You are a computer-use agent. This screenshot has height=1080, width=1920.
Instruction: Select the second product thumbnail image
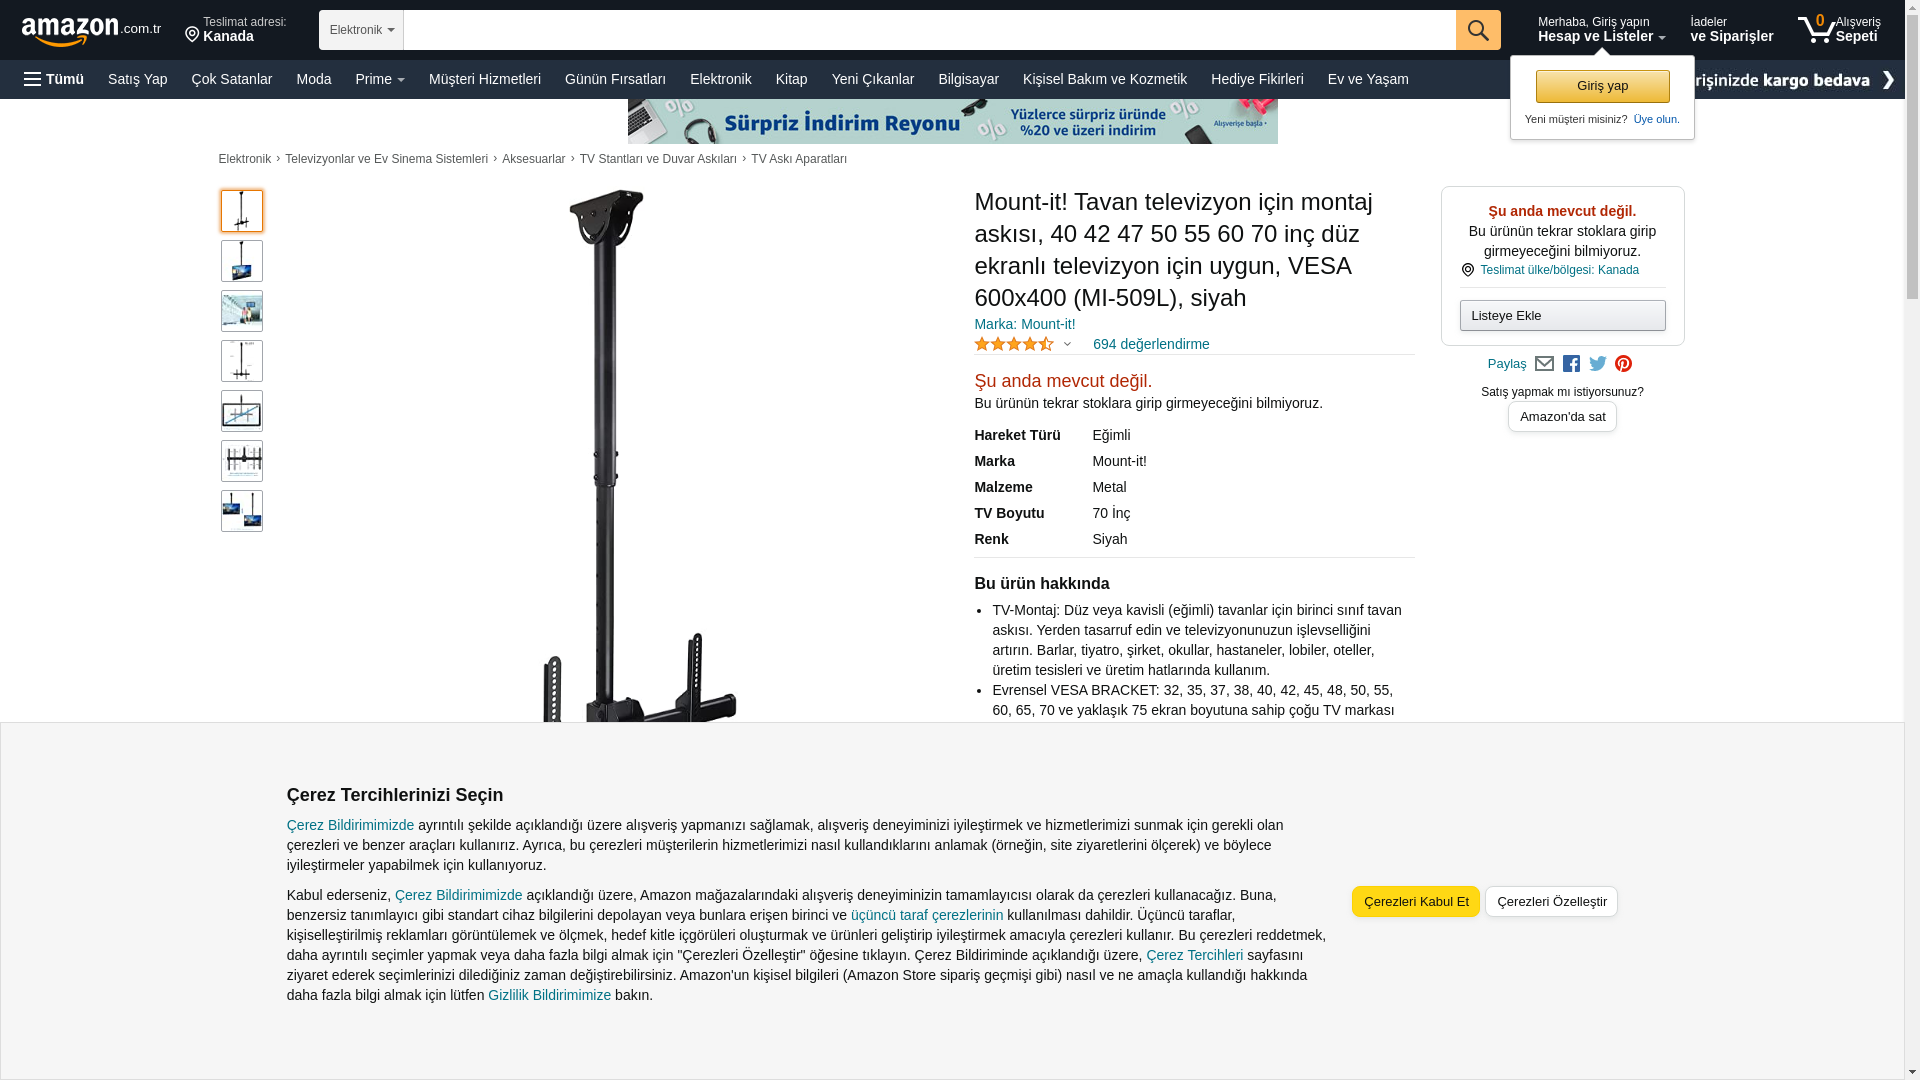[242, 261]
